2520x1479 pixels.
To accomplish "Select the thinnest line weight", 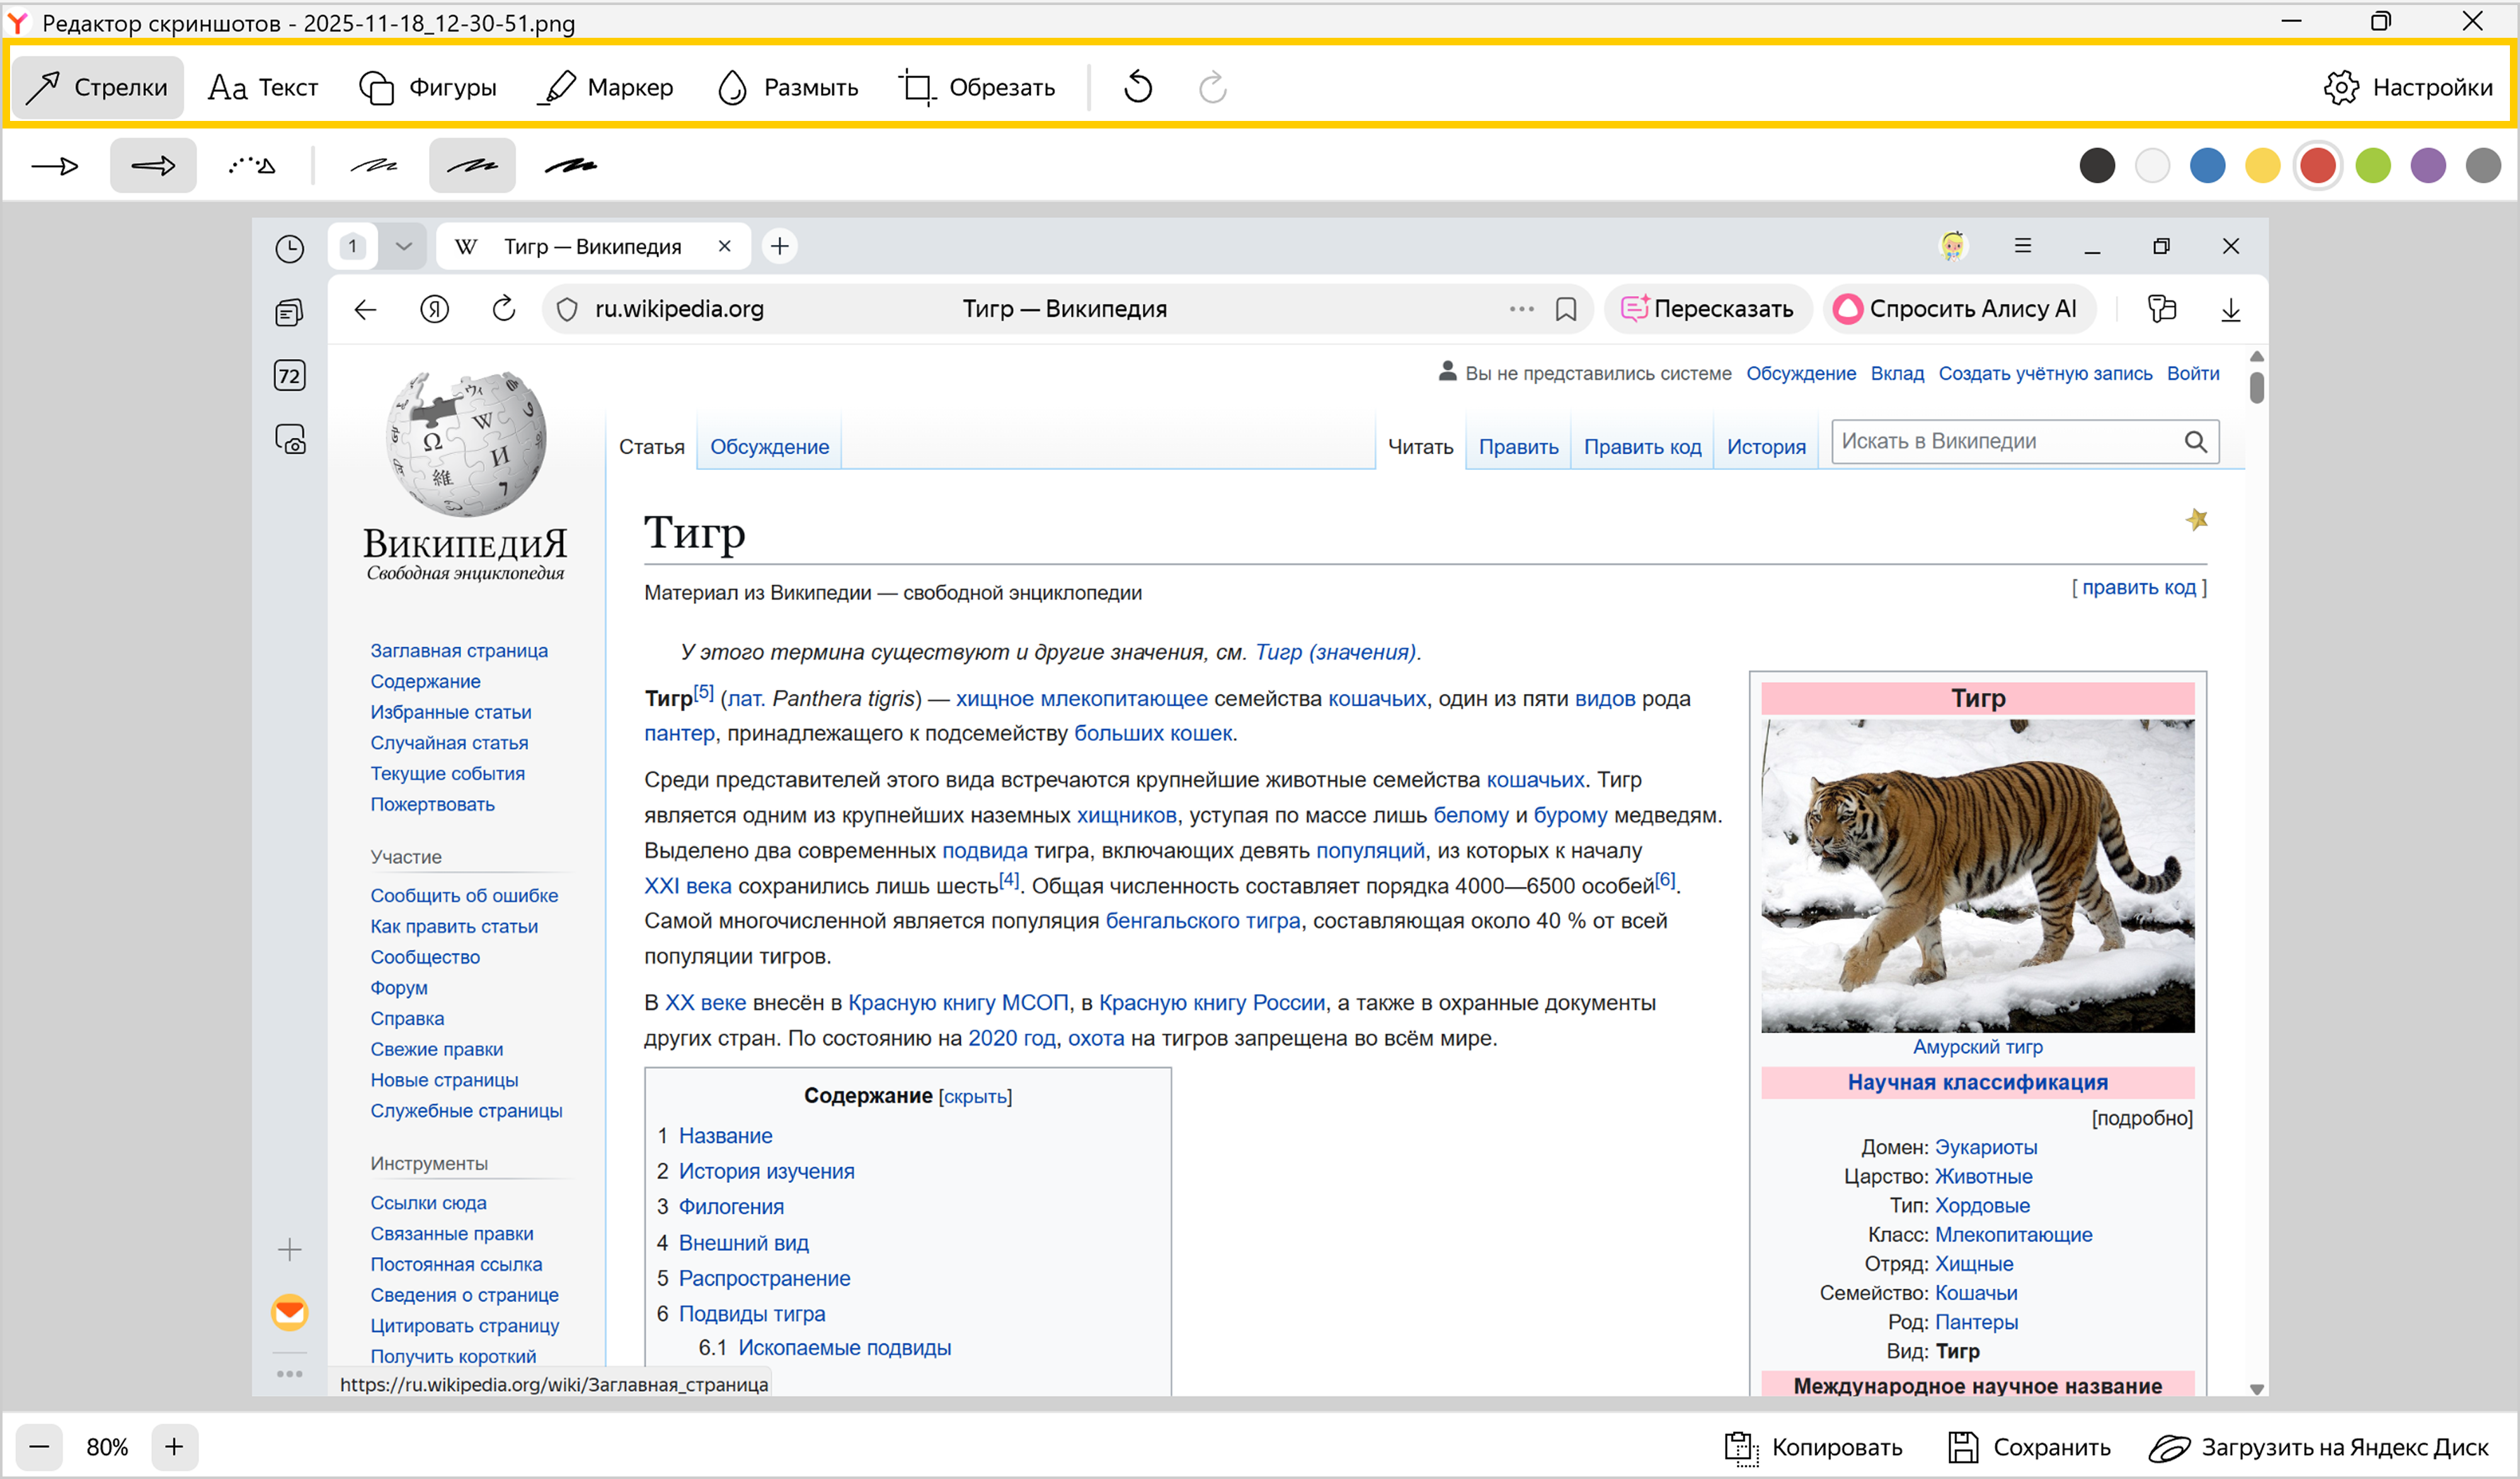I will tap(374, 166).
